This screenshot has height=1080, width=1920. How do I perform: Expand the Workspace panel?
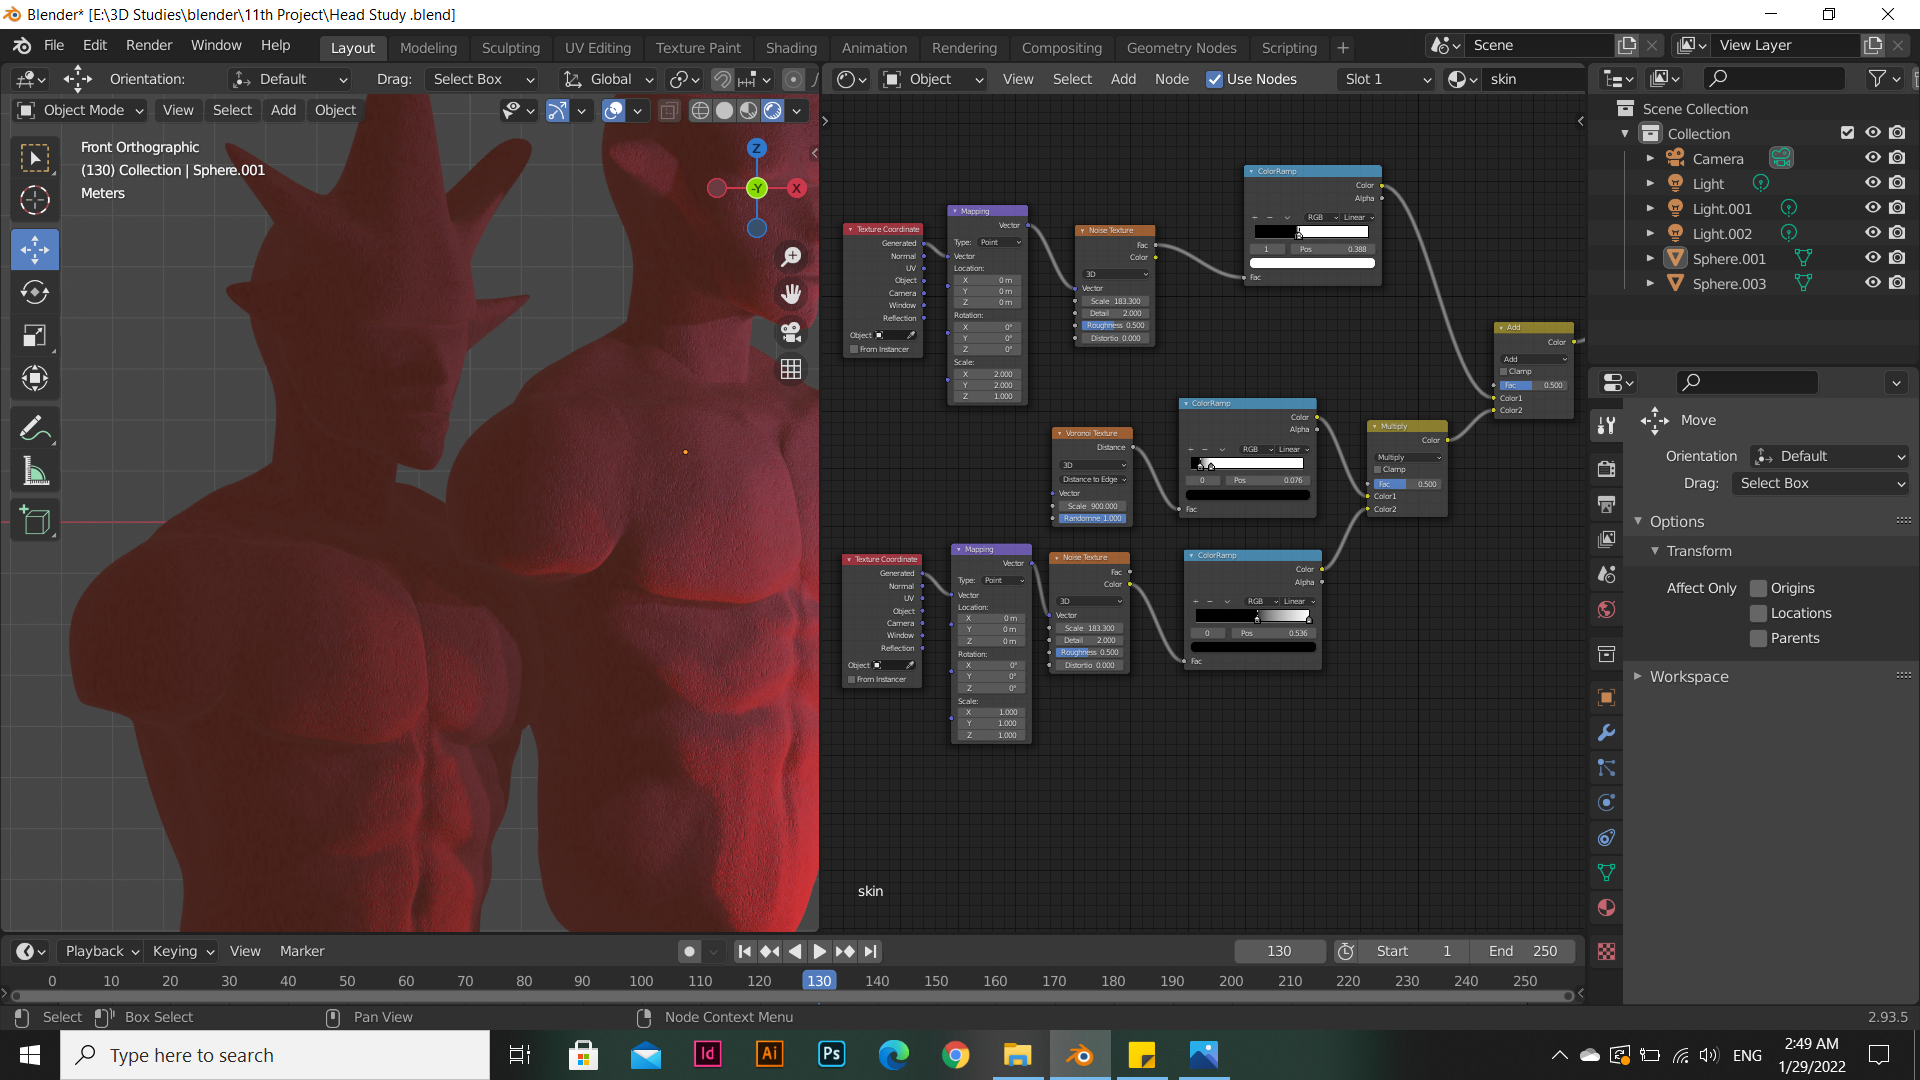pyautogui.click(x=1689, y=677)
